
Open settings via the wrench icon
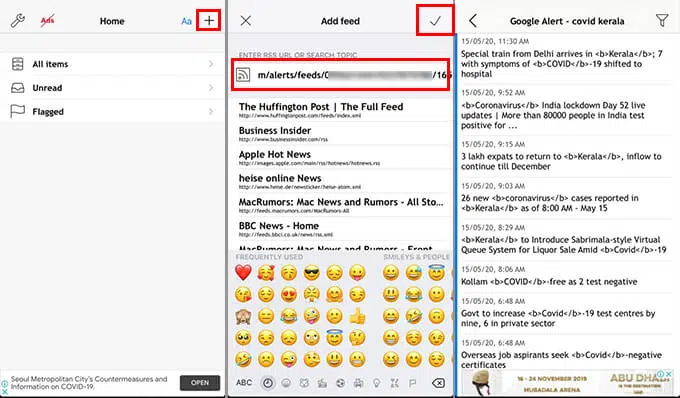click(x=17, y=20)
